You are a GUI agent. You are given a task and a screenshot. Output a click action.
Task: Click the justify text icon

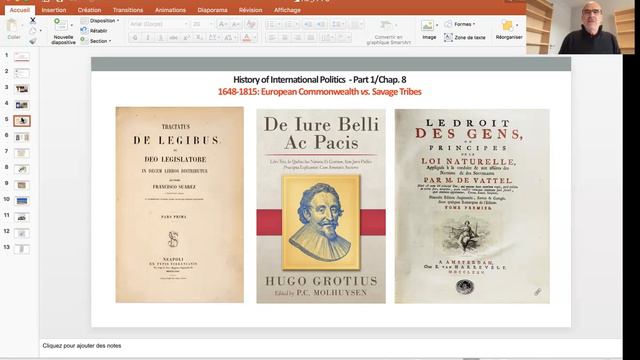click(x=311, y=38)
